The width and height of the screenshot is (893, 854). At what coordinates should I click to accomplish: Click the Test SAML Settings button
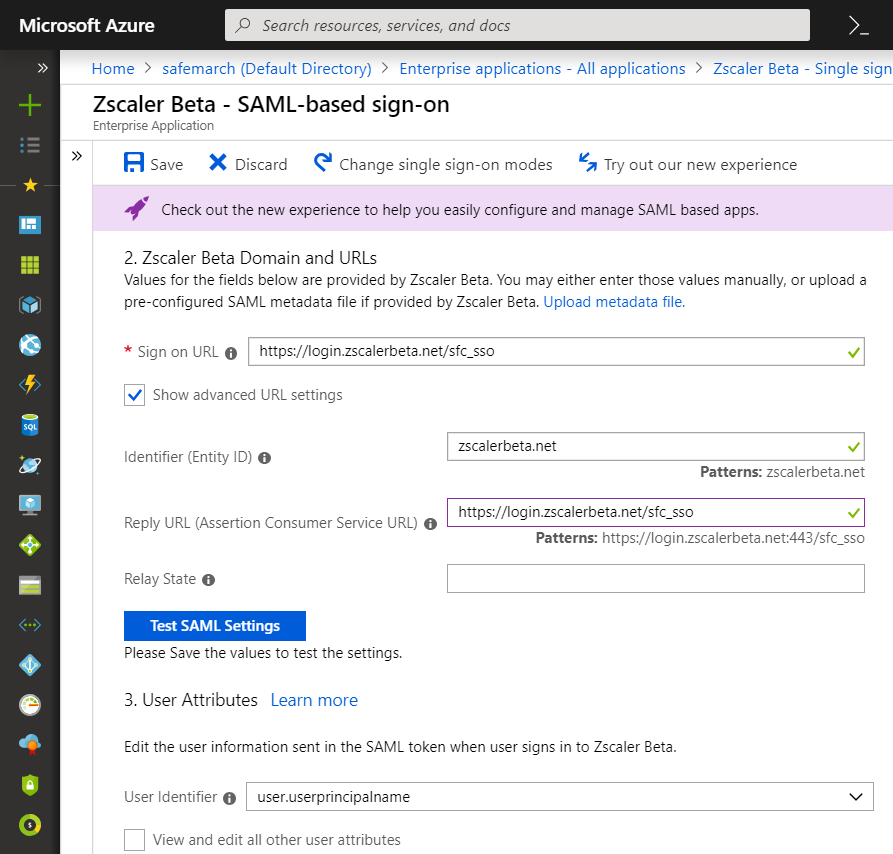[215, 626]
